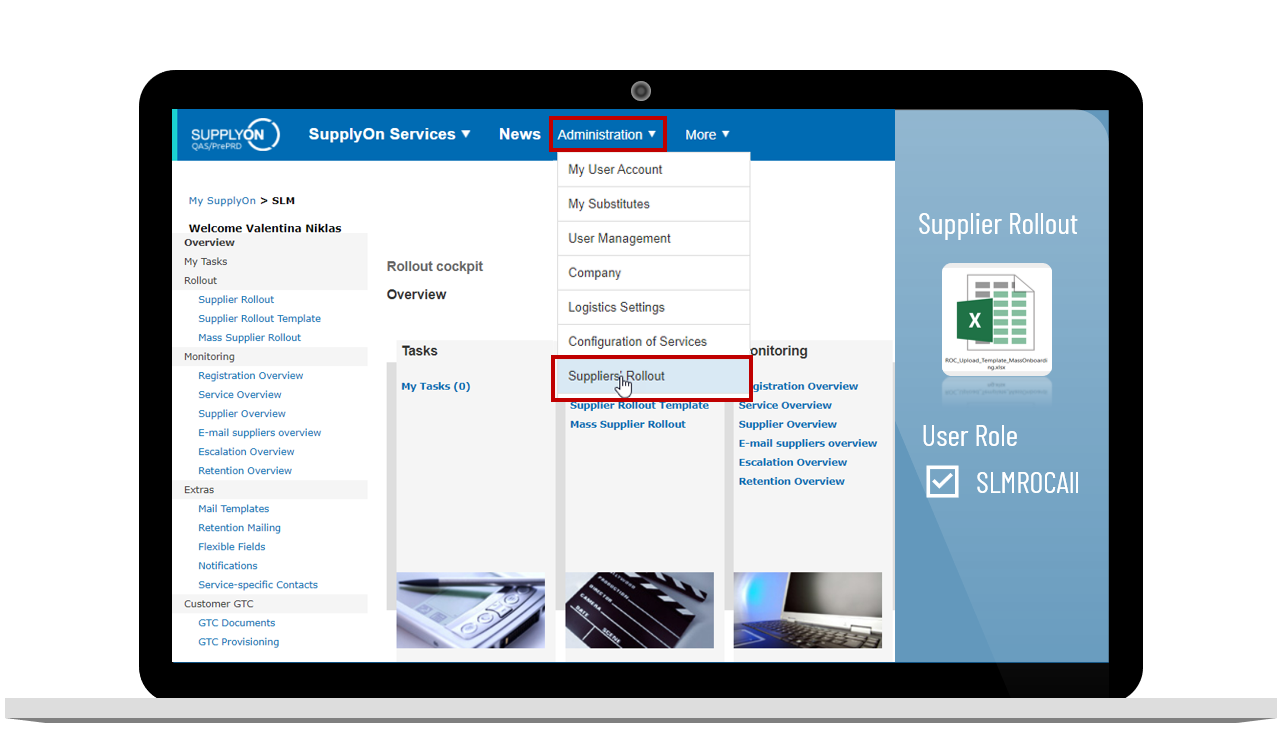Image resolution: width=1287 pixels, height=729 pixels.
Task: Click the SupplyOn logo
Action: tap(235, 135)
